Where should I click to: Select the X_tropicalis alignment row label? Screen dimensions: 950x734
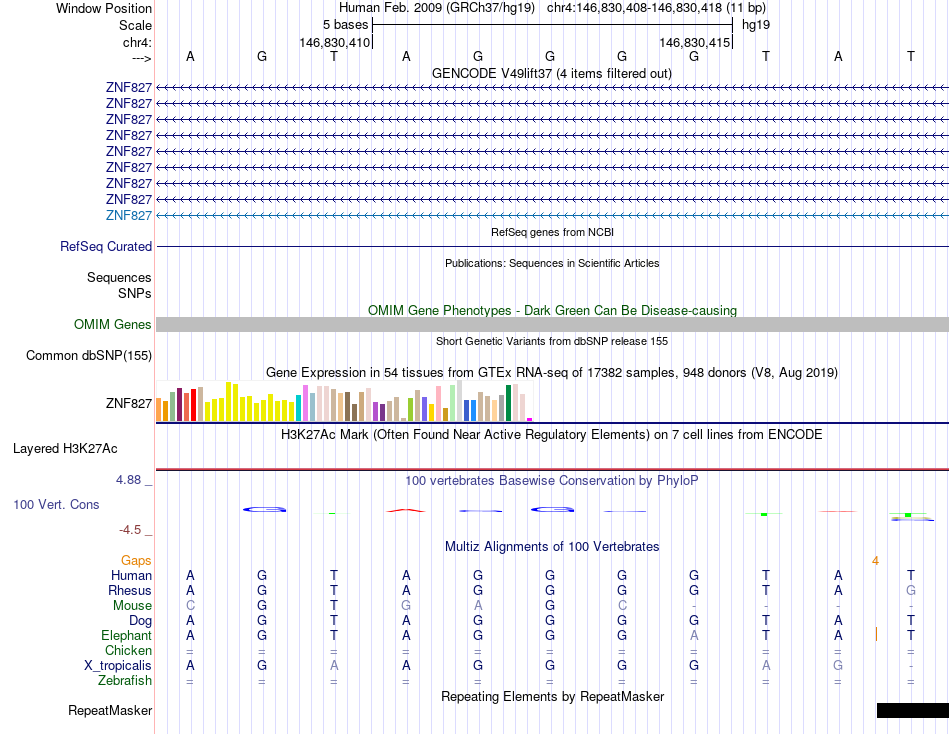point(118,666)
